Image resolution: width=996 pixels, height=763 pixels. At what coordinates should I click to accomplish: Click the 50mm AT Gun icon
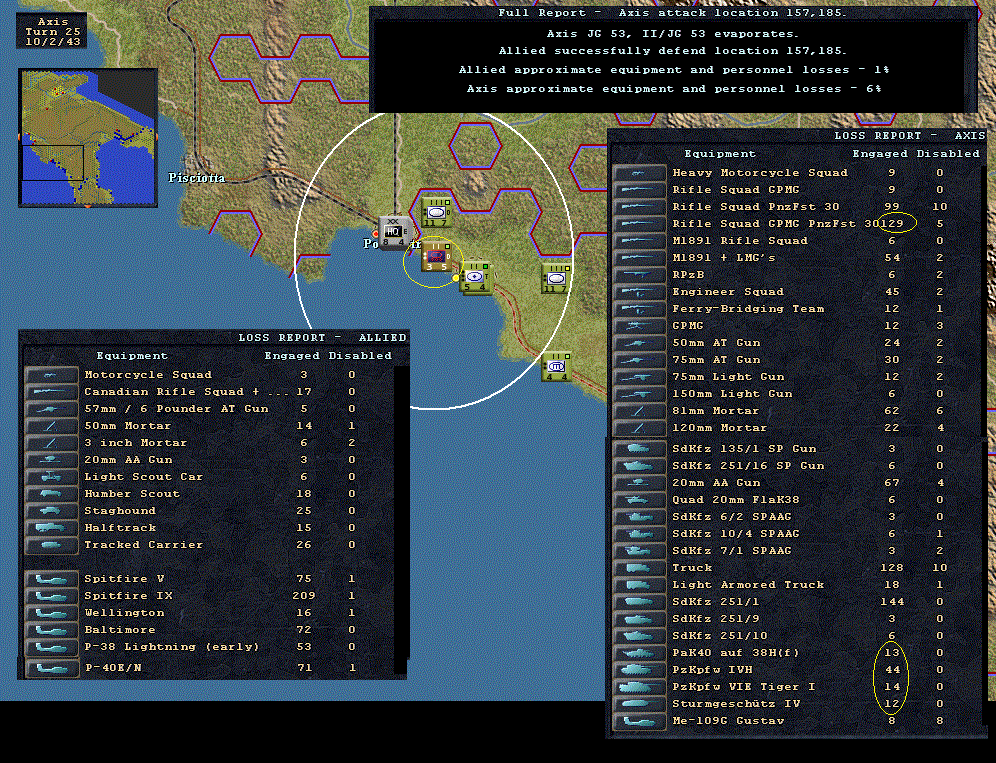click(638, 343)
